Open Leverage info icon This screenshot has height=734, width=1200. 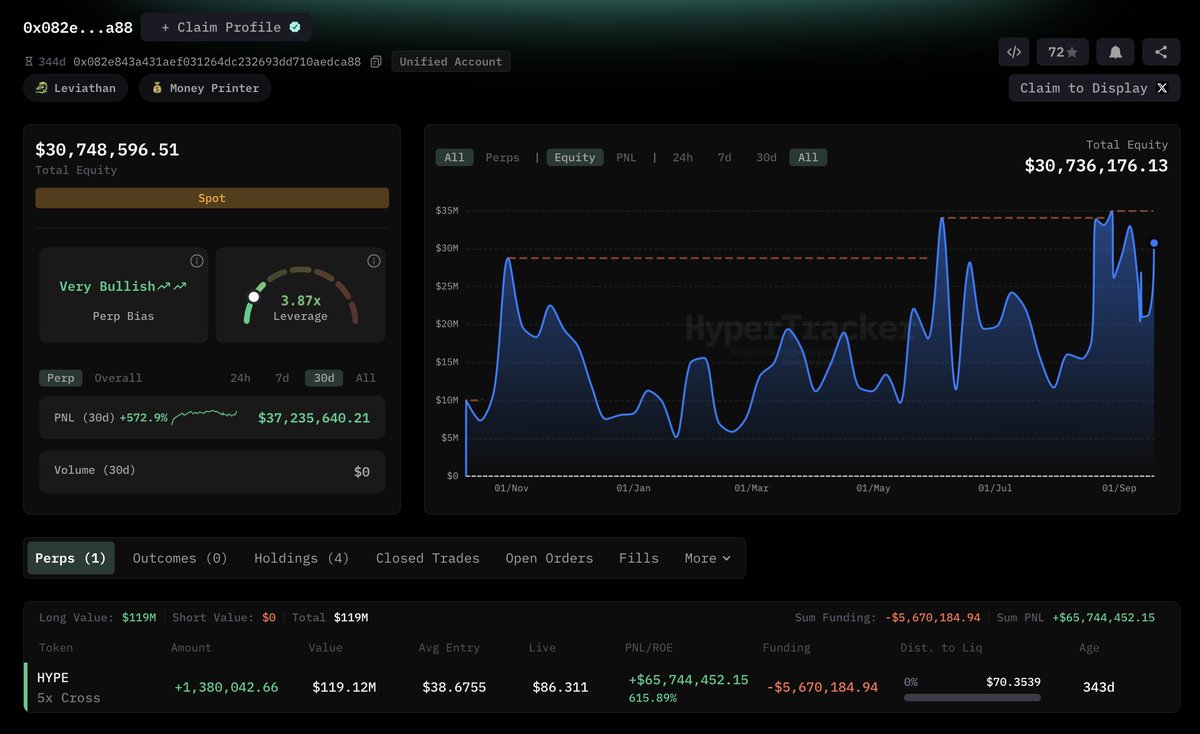coord(373,261)
